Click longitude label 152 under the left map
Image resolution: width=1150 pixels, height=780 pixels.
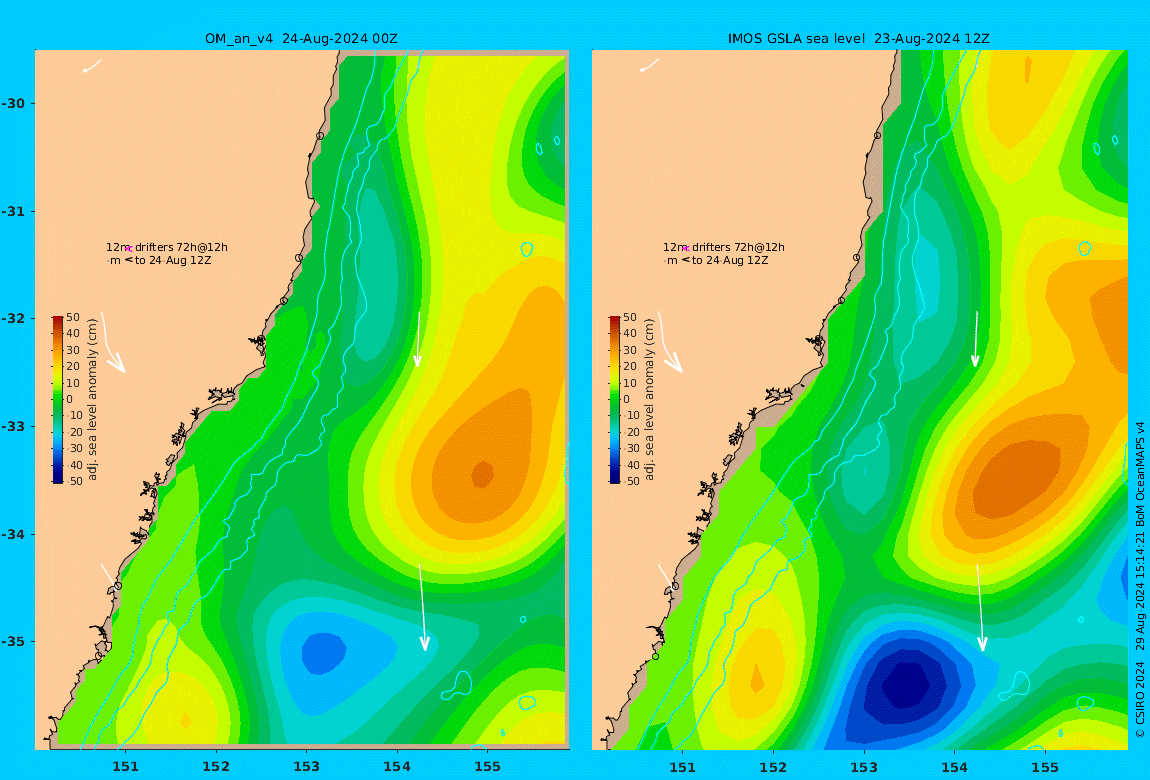pos(216,767)
